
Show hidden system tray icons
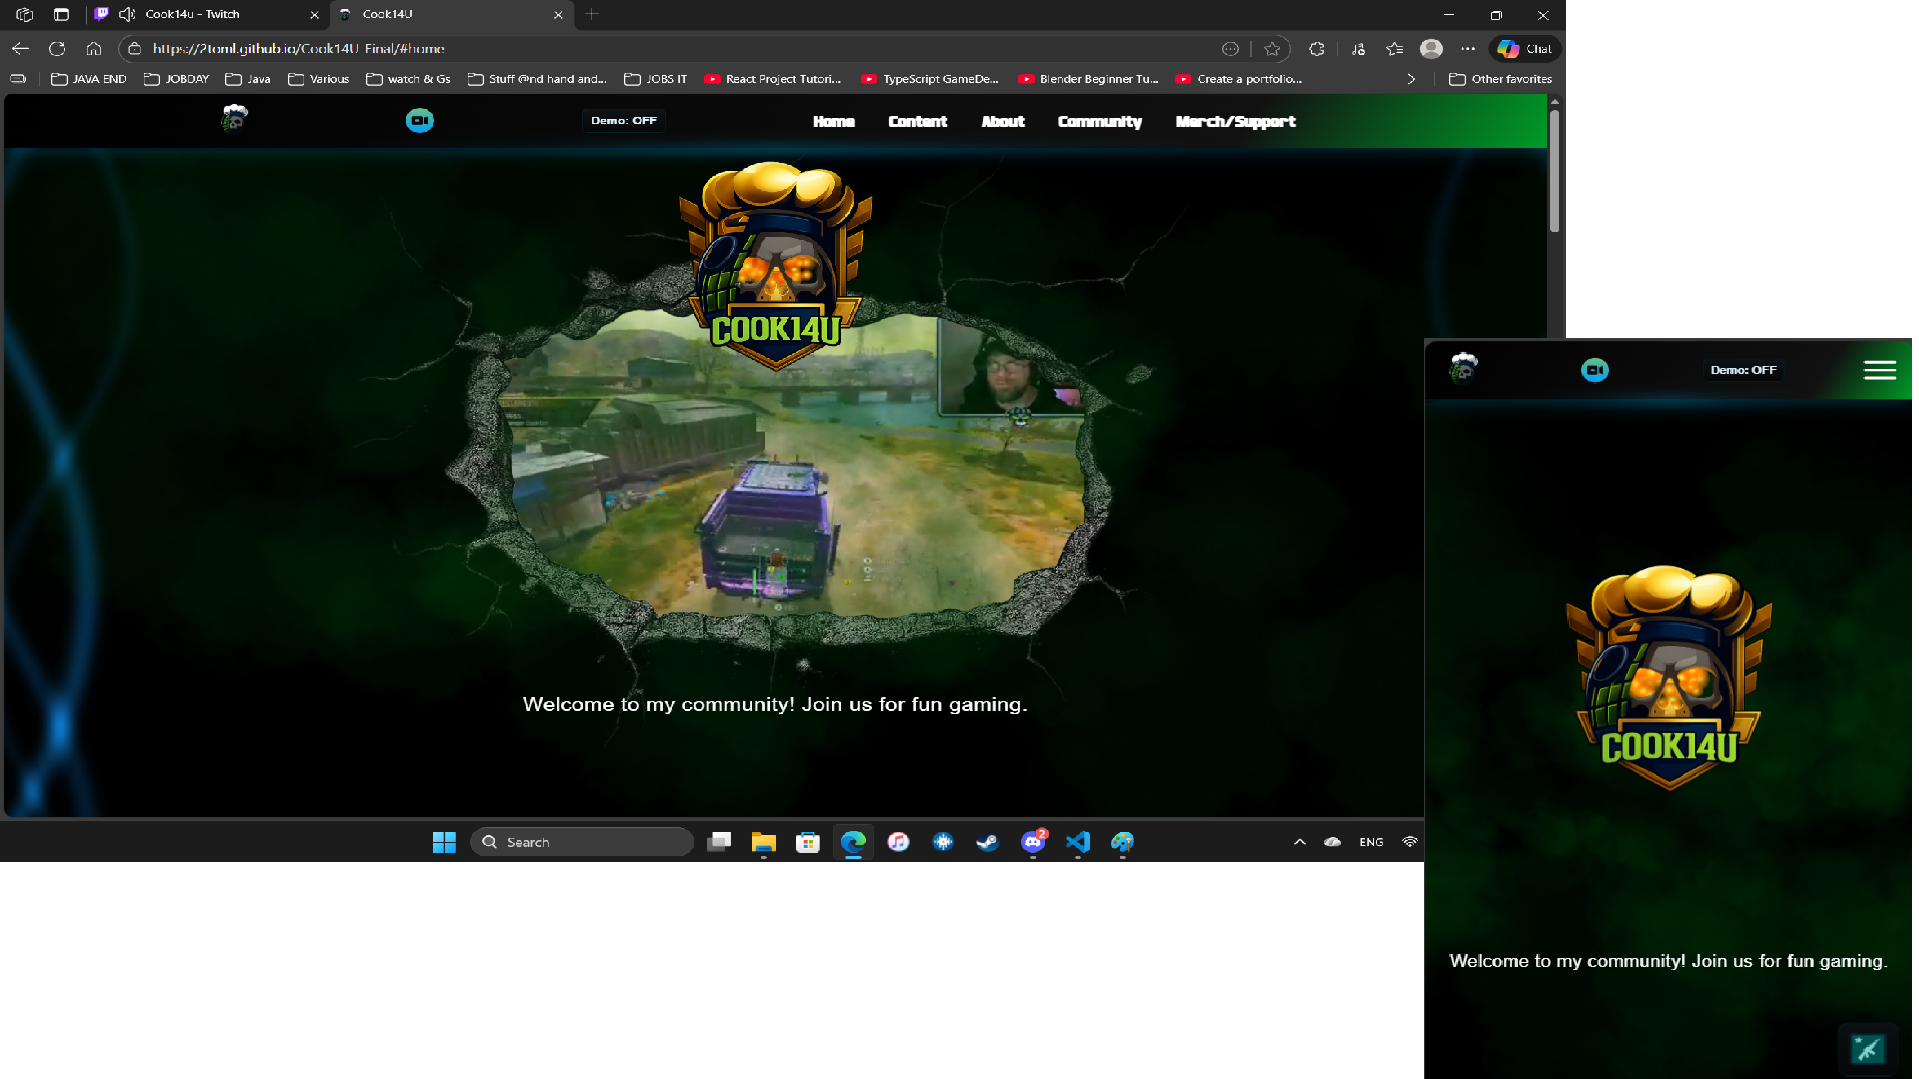click(x=1299, y=842)
